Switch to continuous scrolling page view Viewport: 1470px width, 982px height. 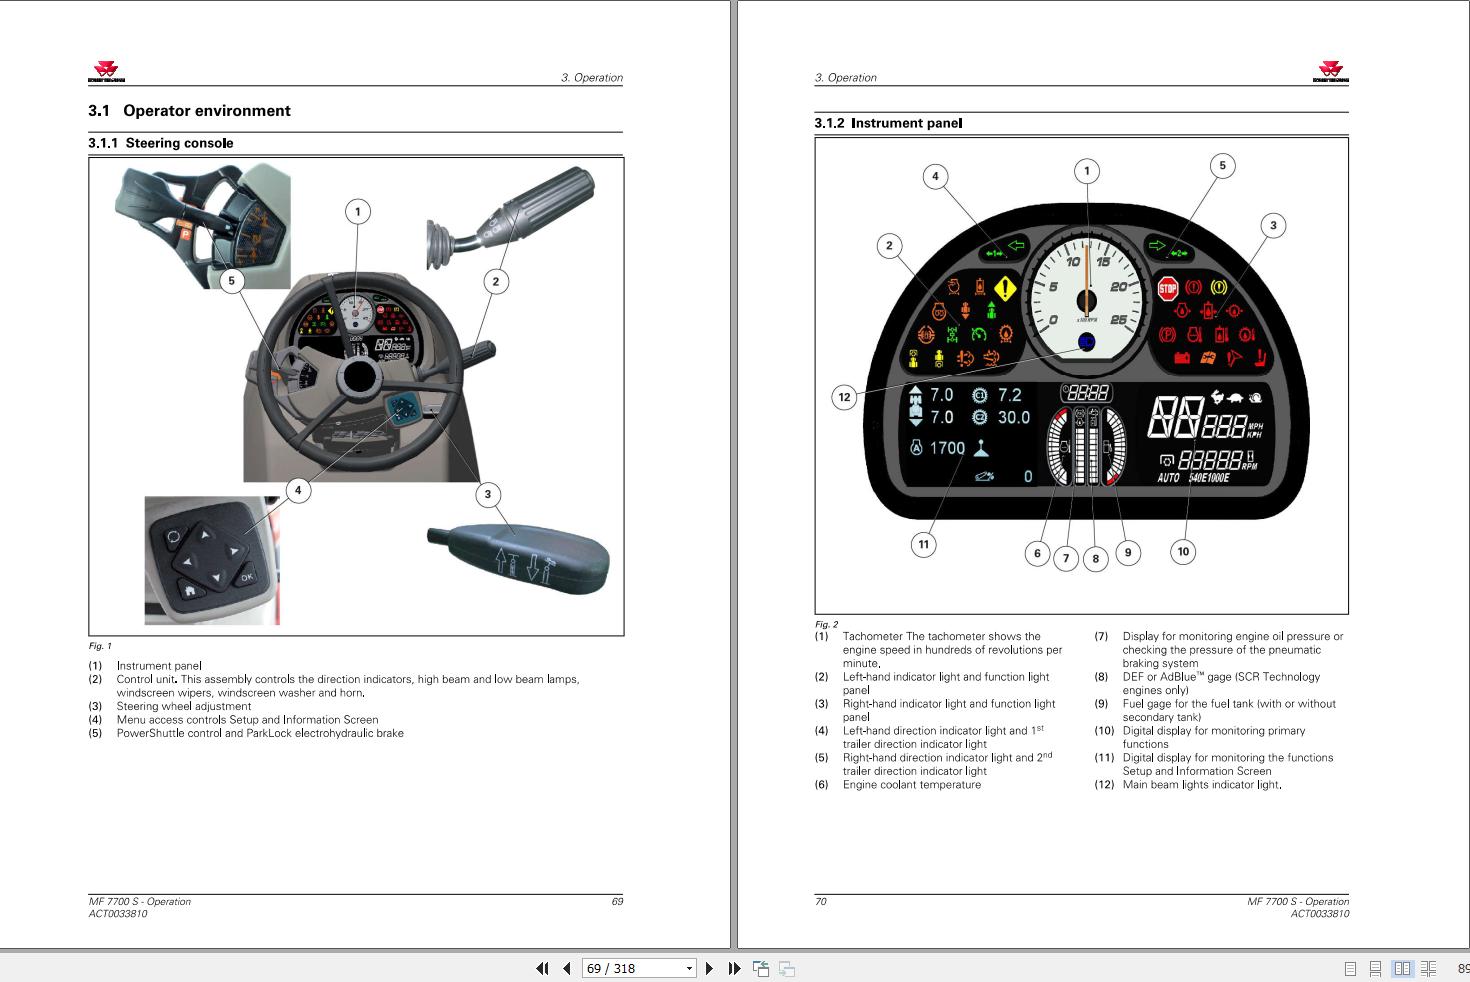pyautogui.click(x=1376, y=968)
